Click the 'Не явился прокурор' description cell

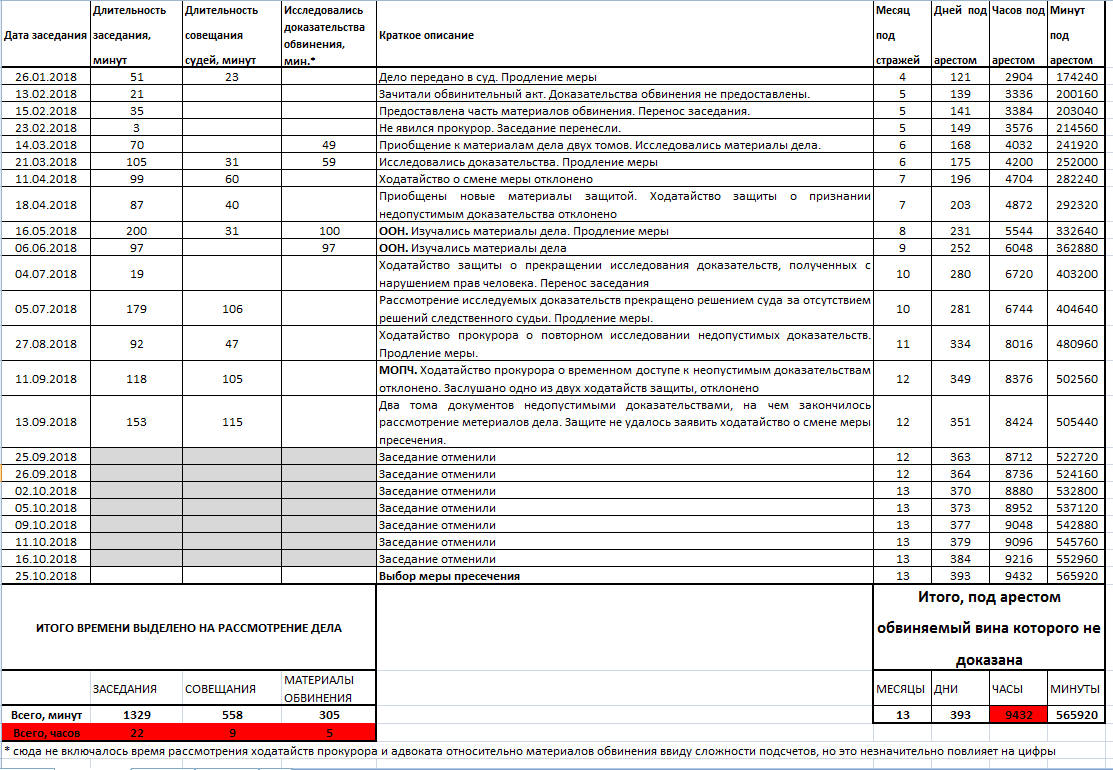[x=622, y=128]
